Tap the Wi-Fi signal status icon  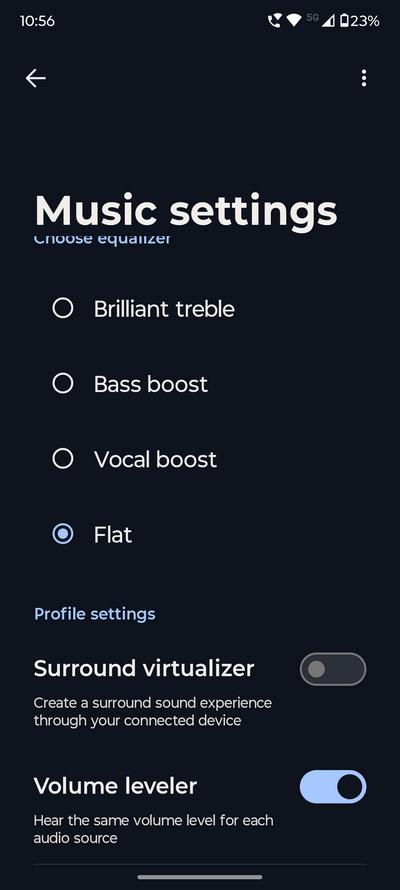[x=293, y=21]
